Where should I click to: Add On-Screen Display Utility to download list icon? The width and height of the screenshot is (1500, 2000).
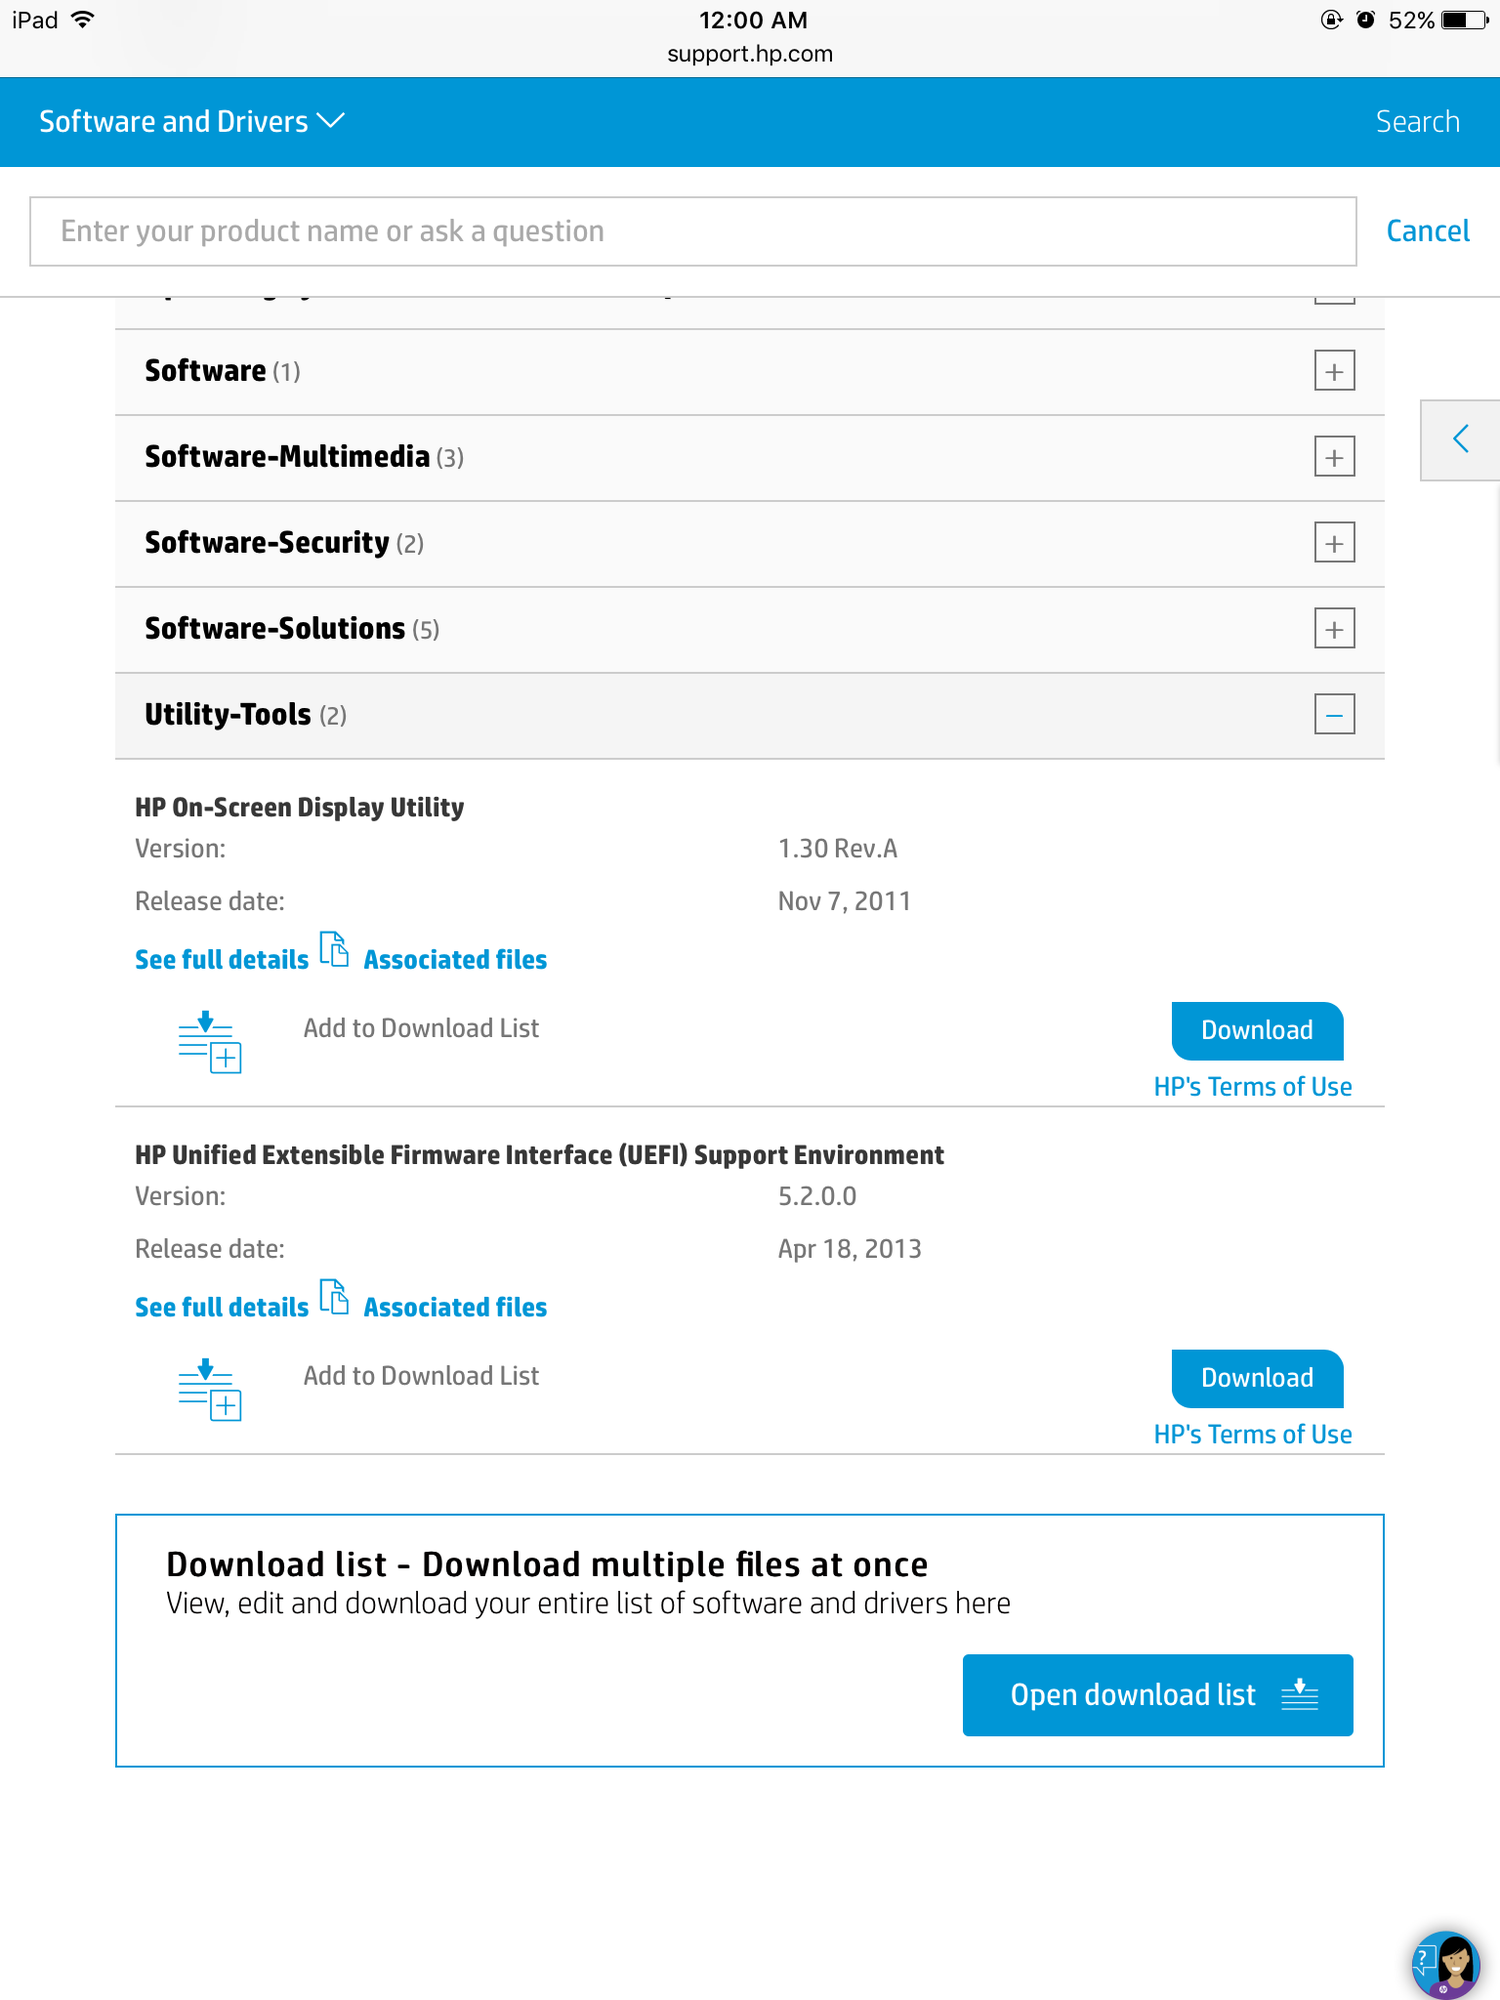[210, 1041]
